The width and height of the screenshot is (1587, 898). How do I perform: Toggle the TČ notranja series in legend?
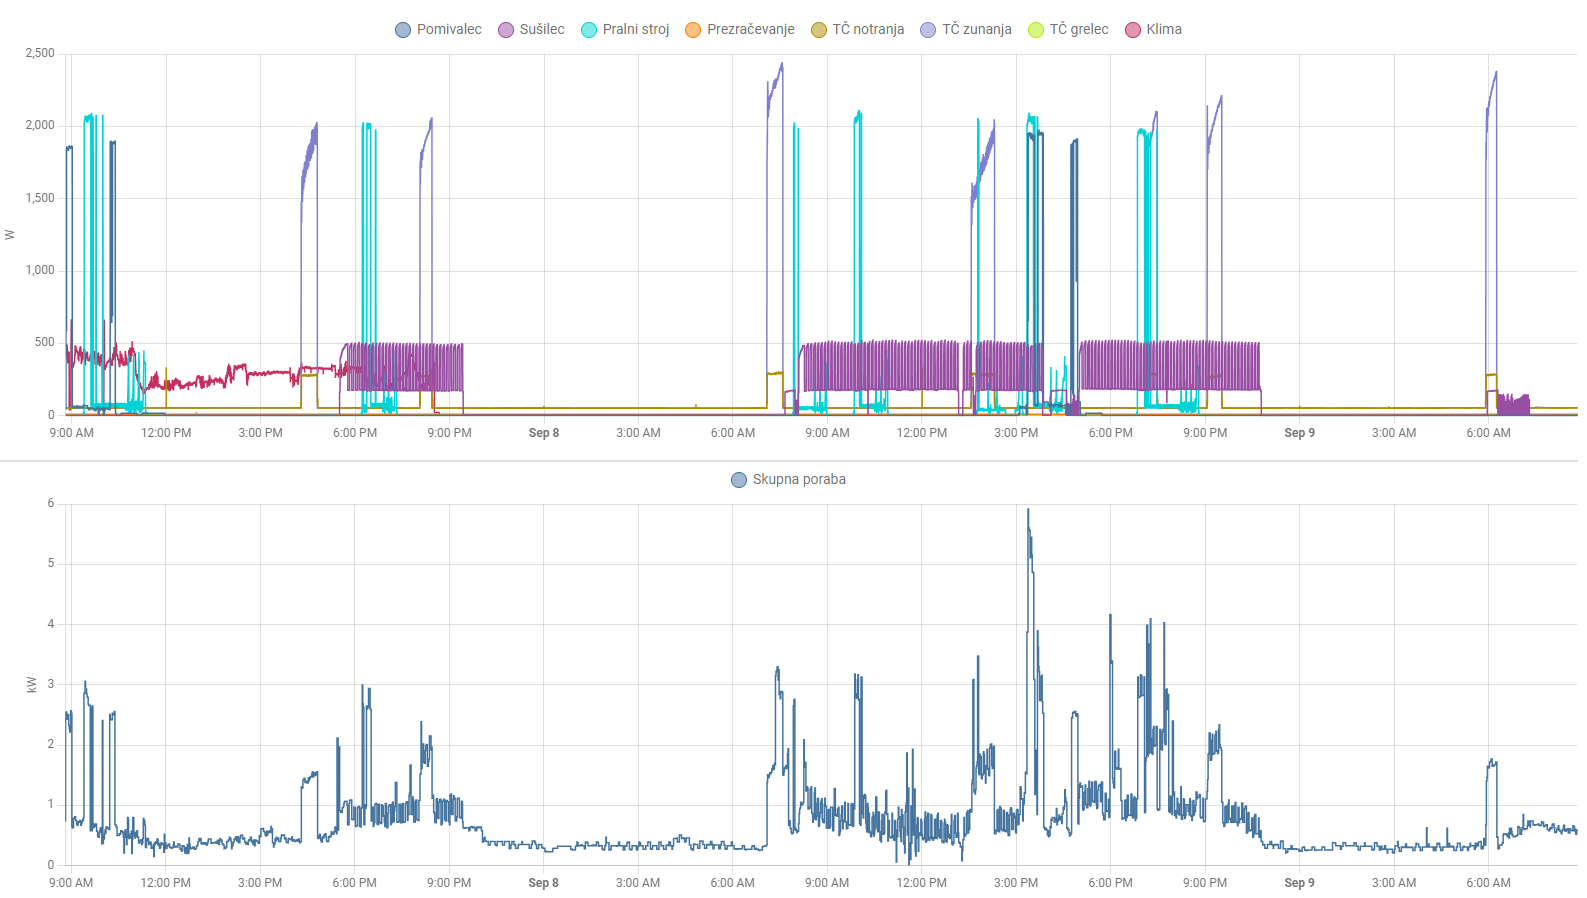pos(858,29)
